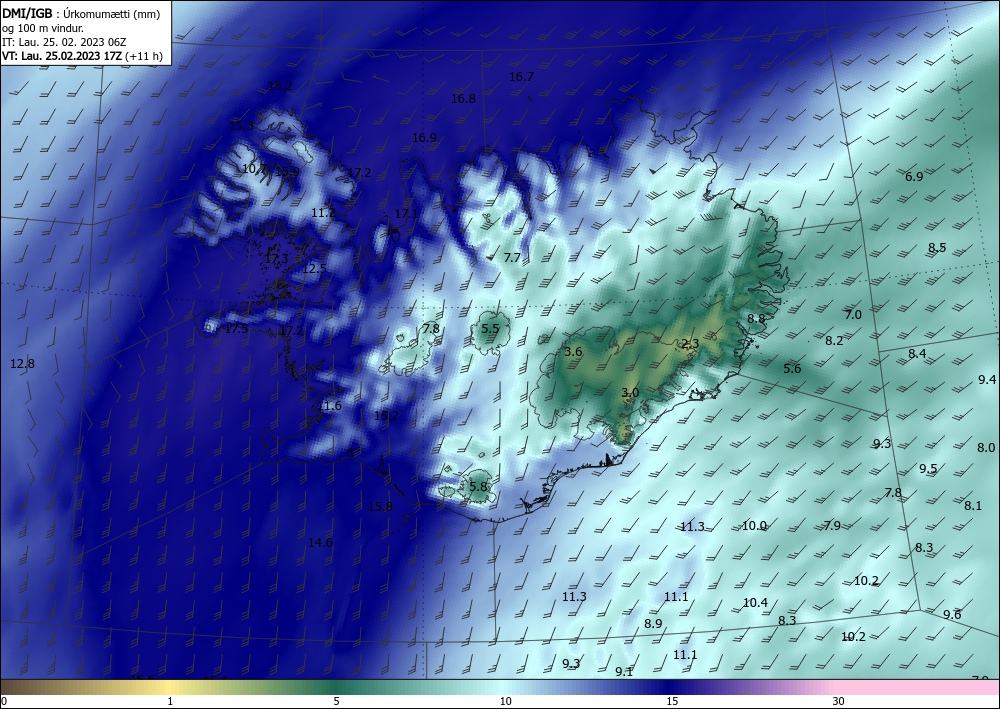Click the 11.6 value label
Image resolution: width=1000 pixels, height=709 pixels.
[x=330, y=406]
